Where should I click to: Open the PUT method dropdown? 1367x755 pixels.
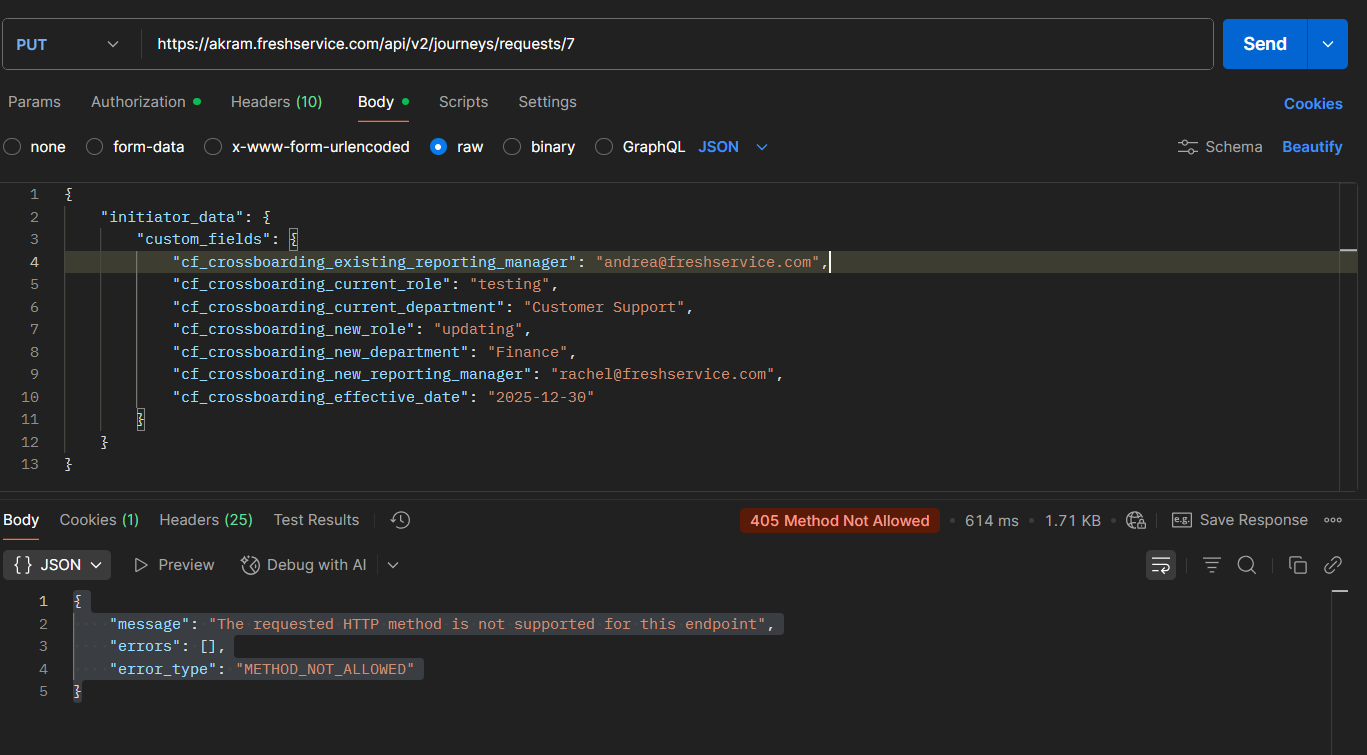pos(68,44)
